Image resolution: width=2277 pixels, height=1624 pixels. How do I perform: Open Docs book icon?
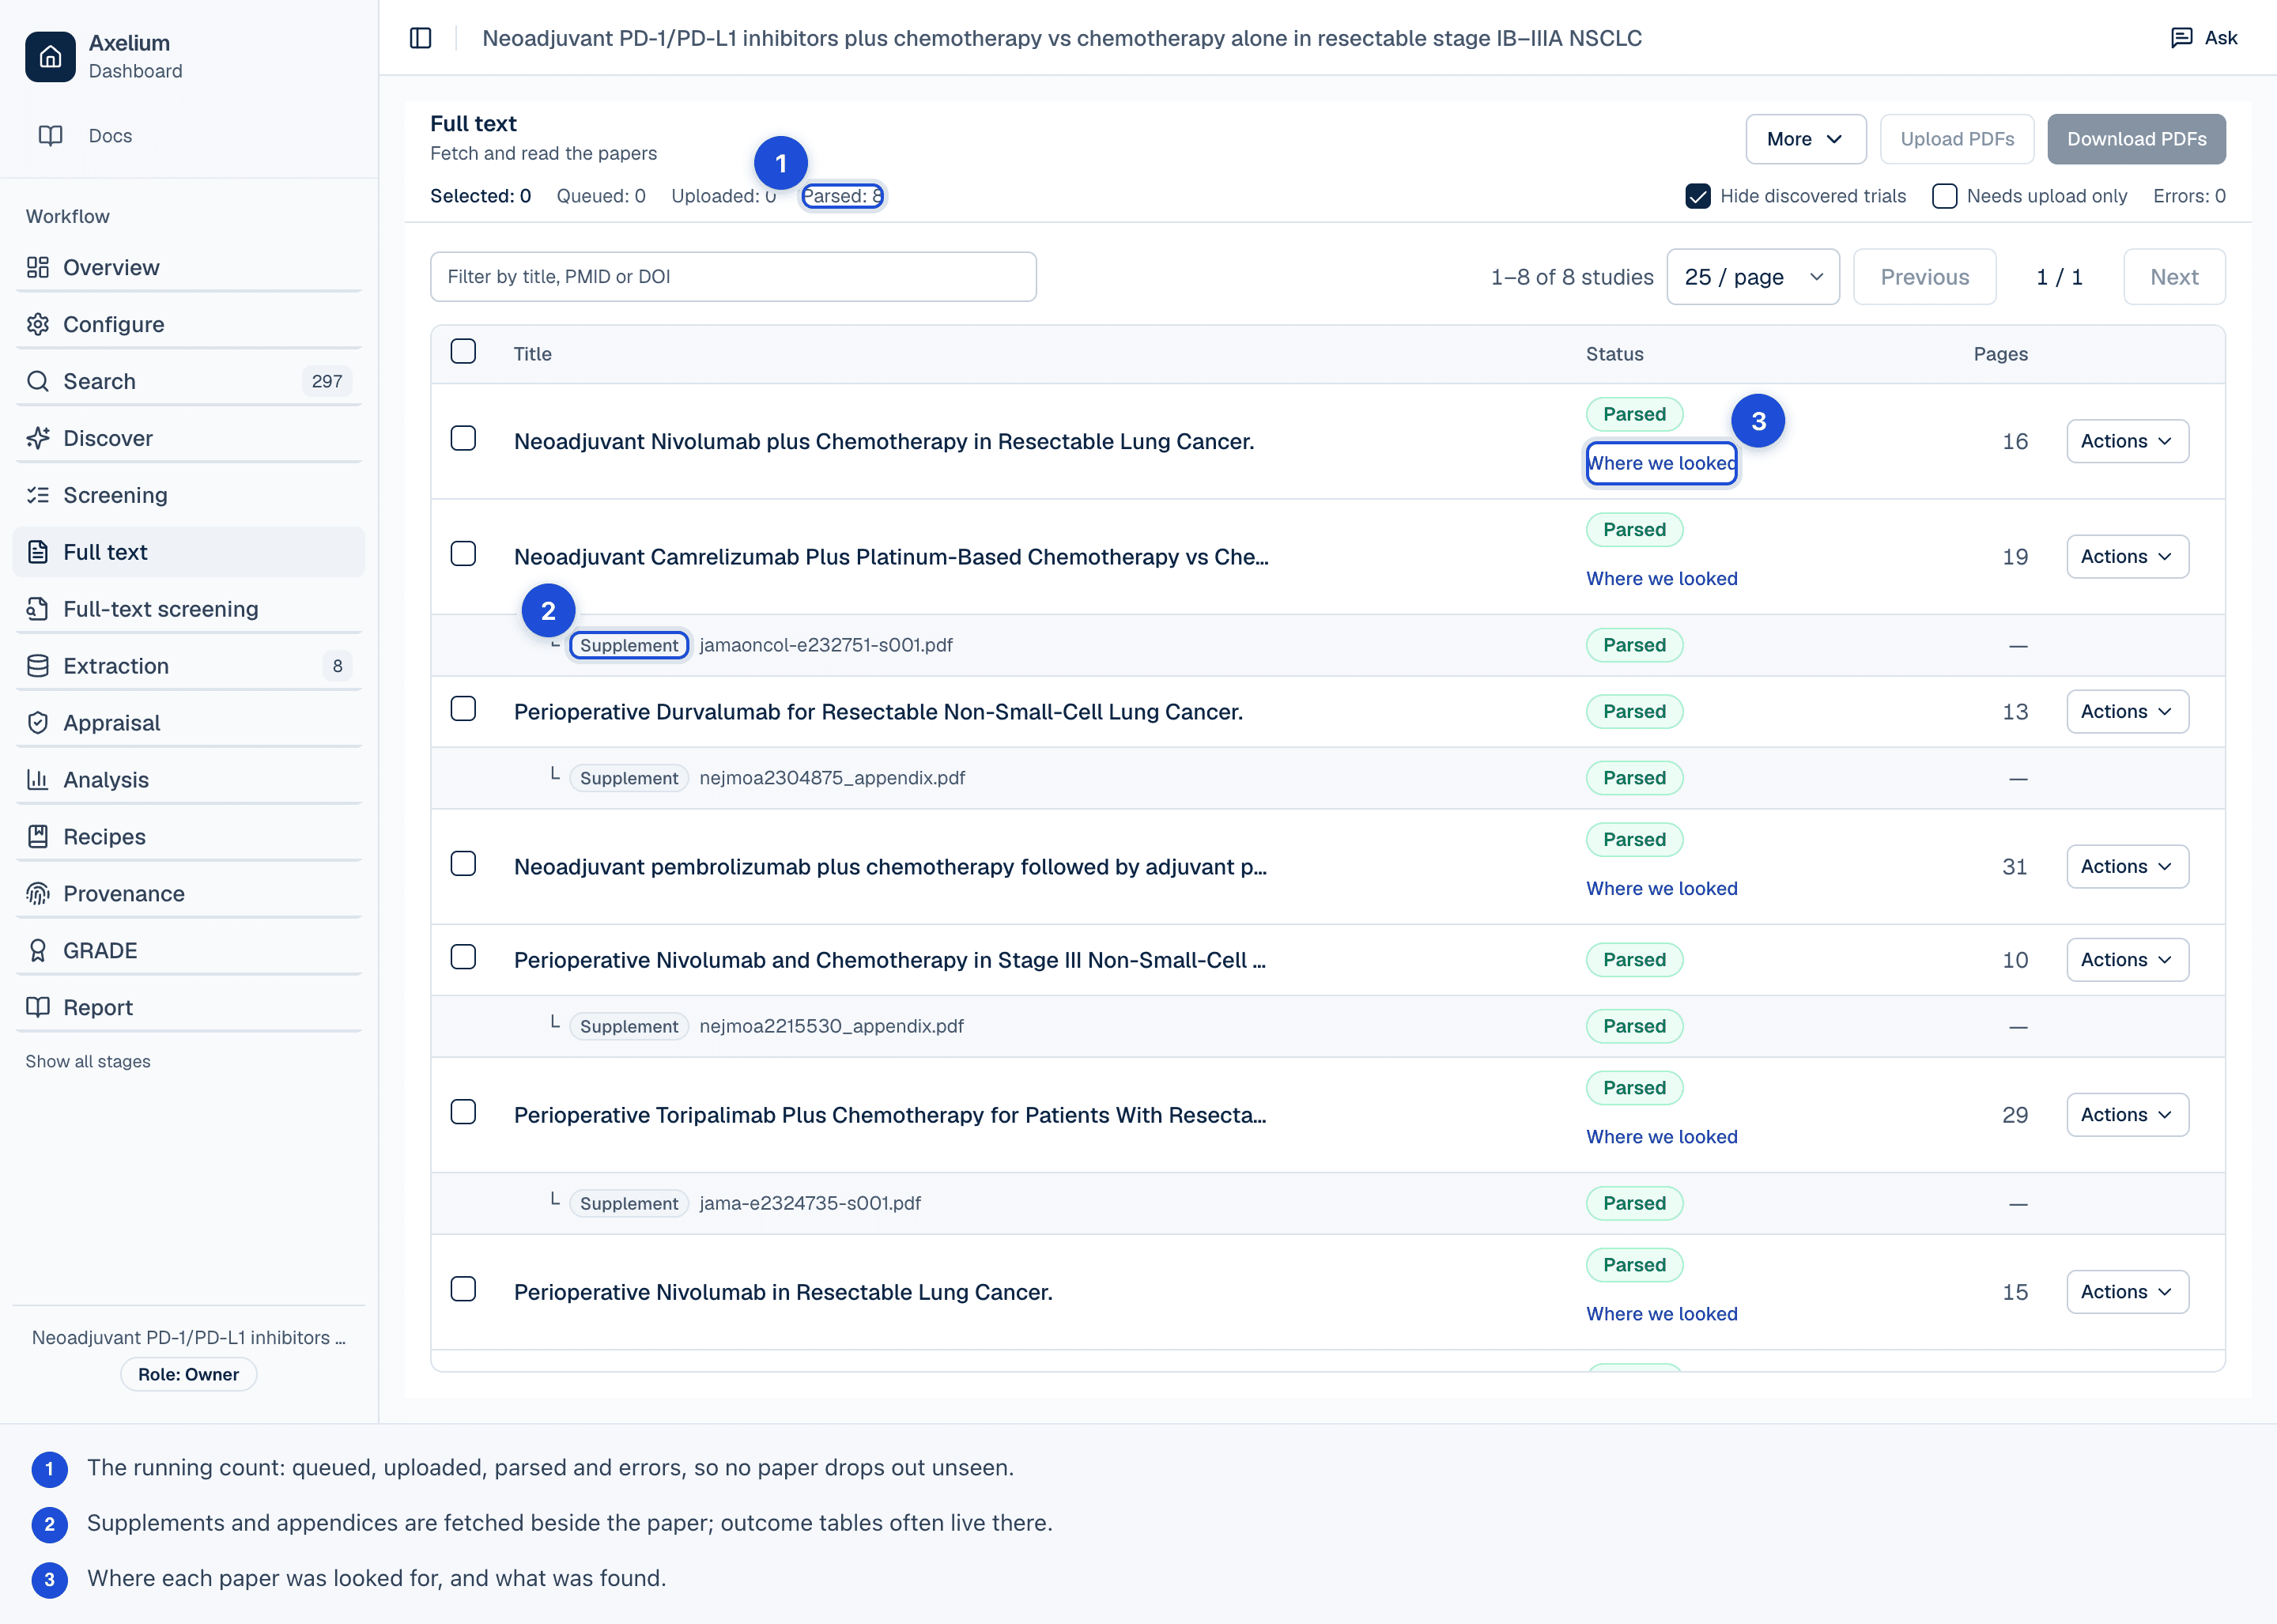click(50, 136)
